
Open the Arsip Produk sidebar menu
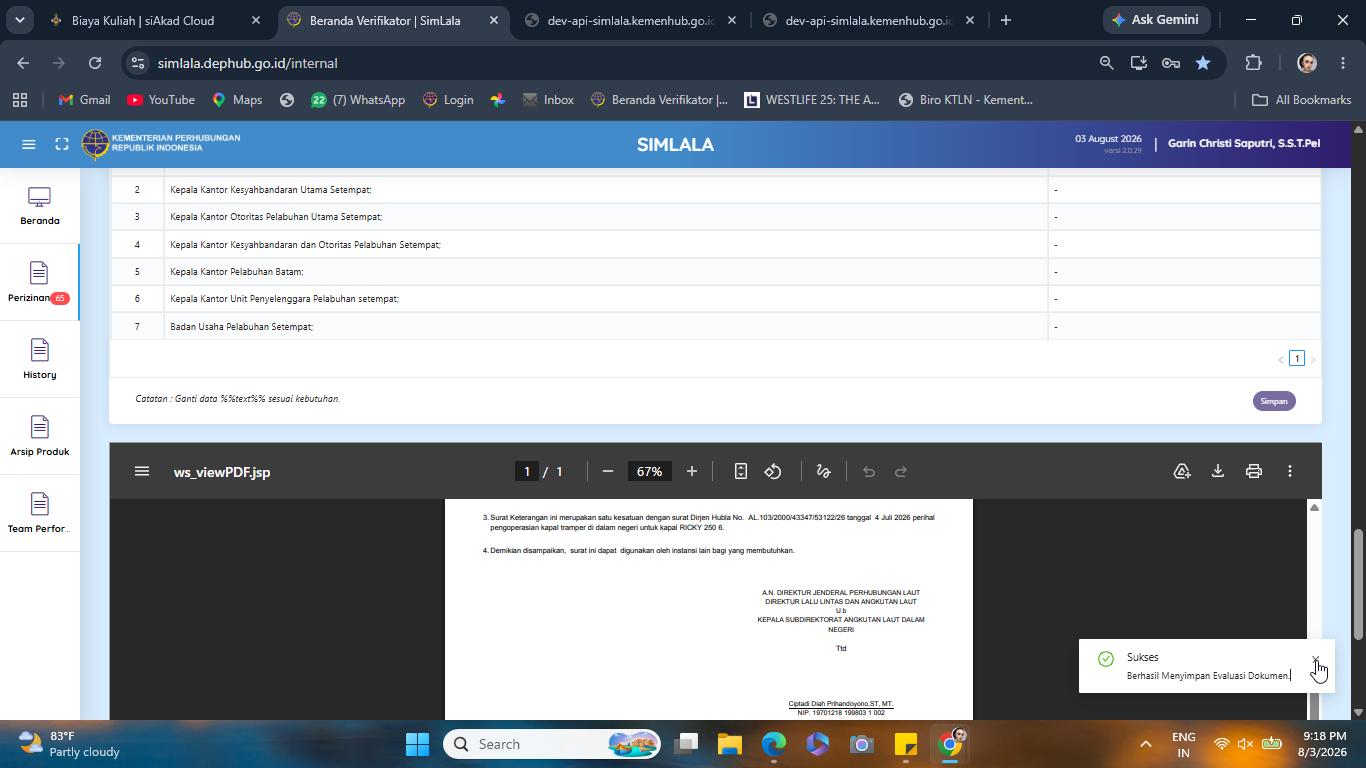39,436
